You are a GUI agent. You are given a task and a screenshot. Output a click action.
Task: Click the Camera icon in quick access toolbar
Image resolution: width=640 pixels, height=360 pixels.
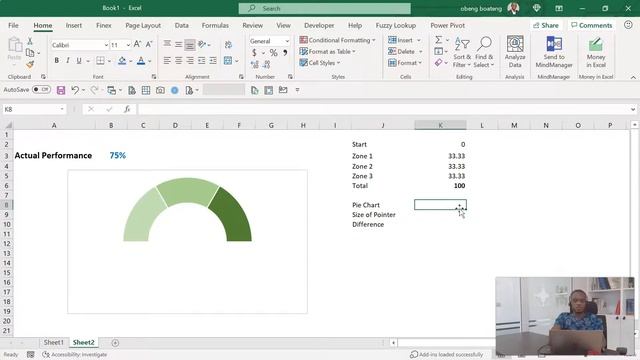point(160,90)
